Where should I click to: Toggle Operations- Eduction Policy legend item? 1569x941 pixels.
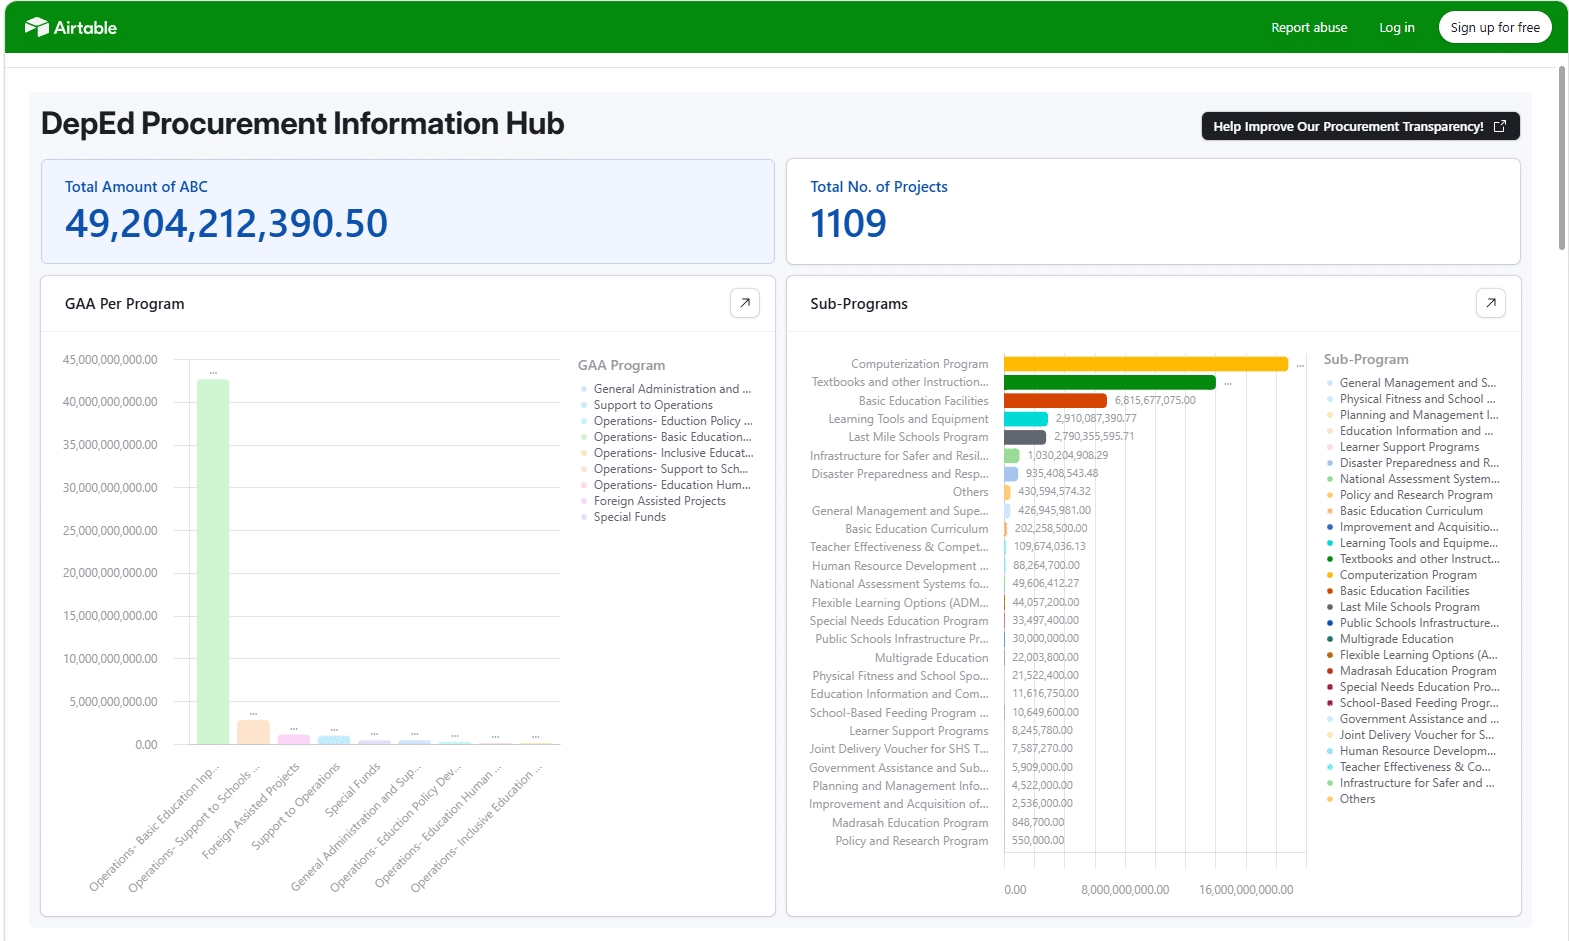coord(666,421)
